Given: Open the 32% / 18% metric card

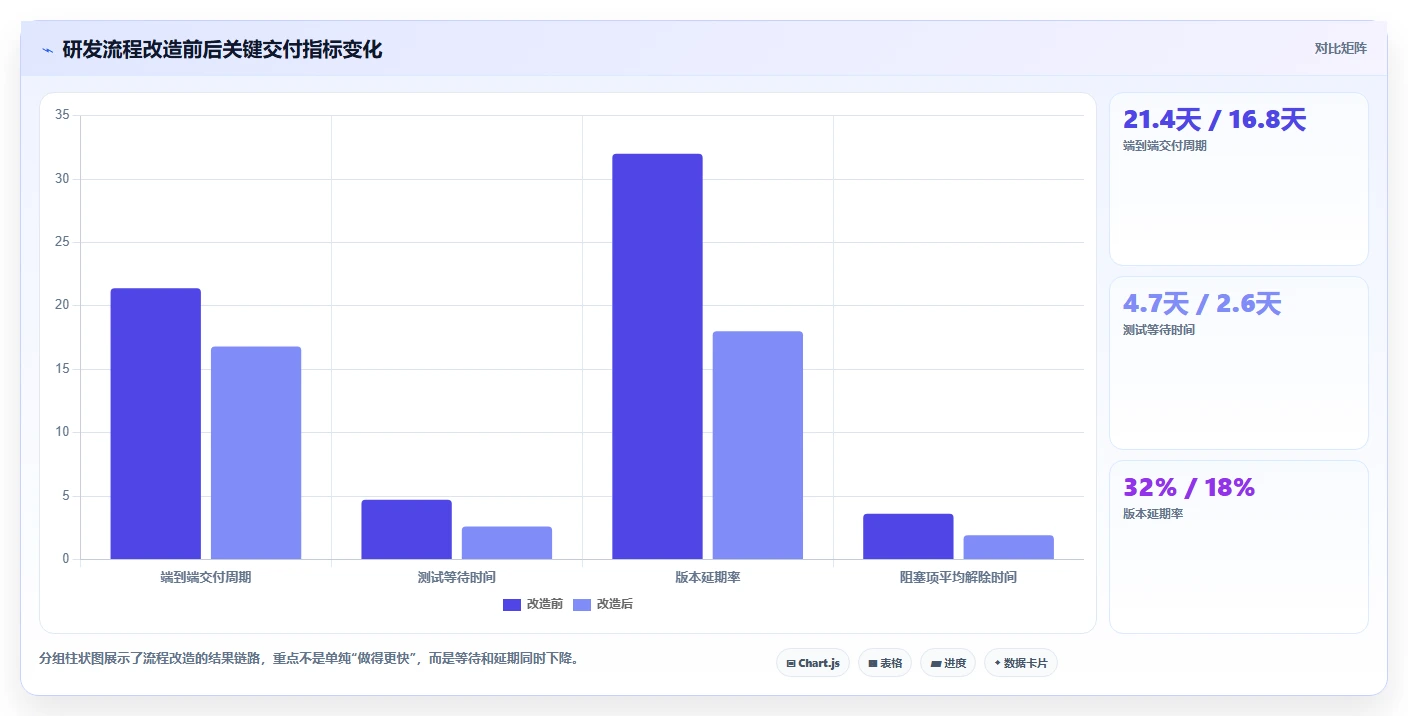Looking at the screenshot, I should tap(1239, 547).
